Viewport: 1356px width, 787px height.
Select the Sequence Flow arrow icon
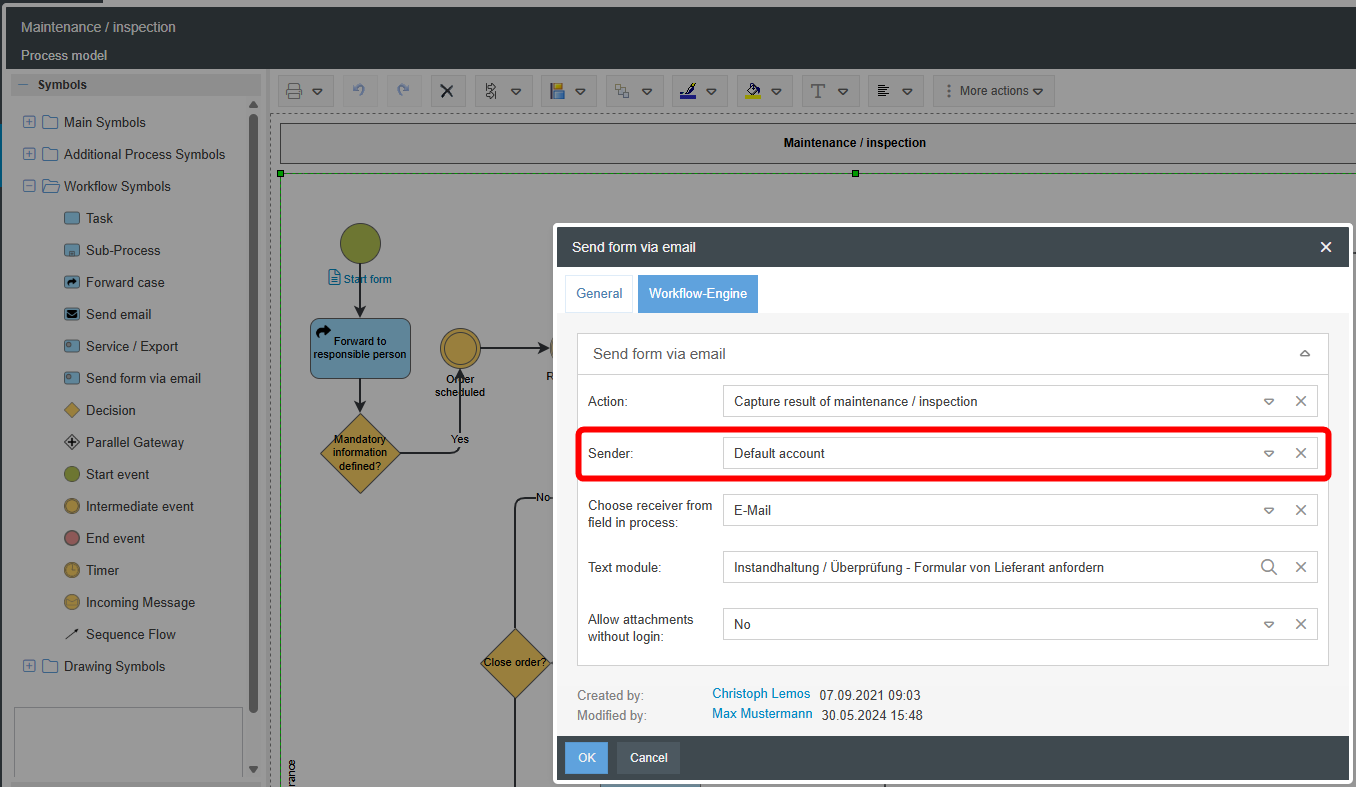pos(72,634)
